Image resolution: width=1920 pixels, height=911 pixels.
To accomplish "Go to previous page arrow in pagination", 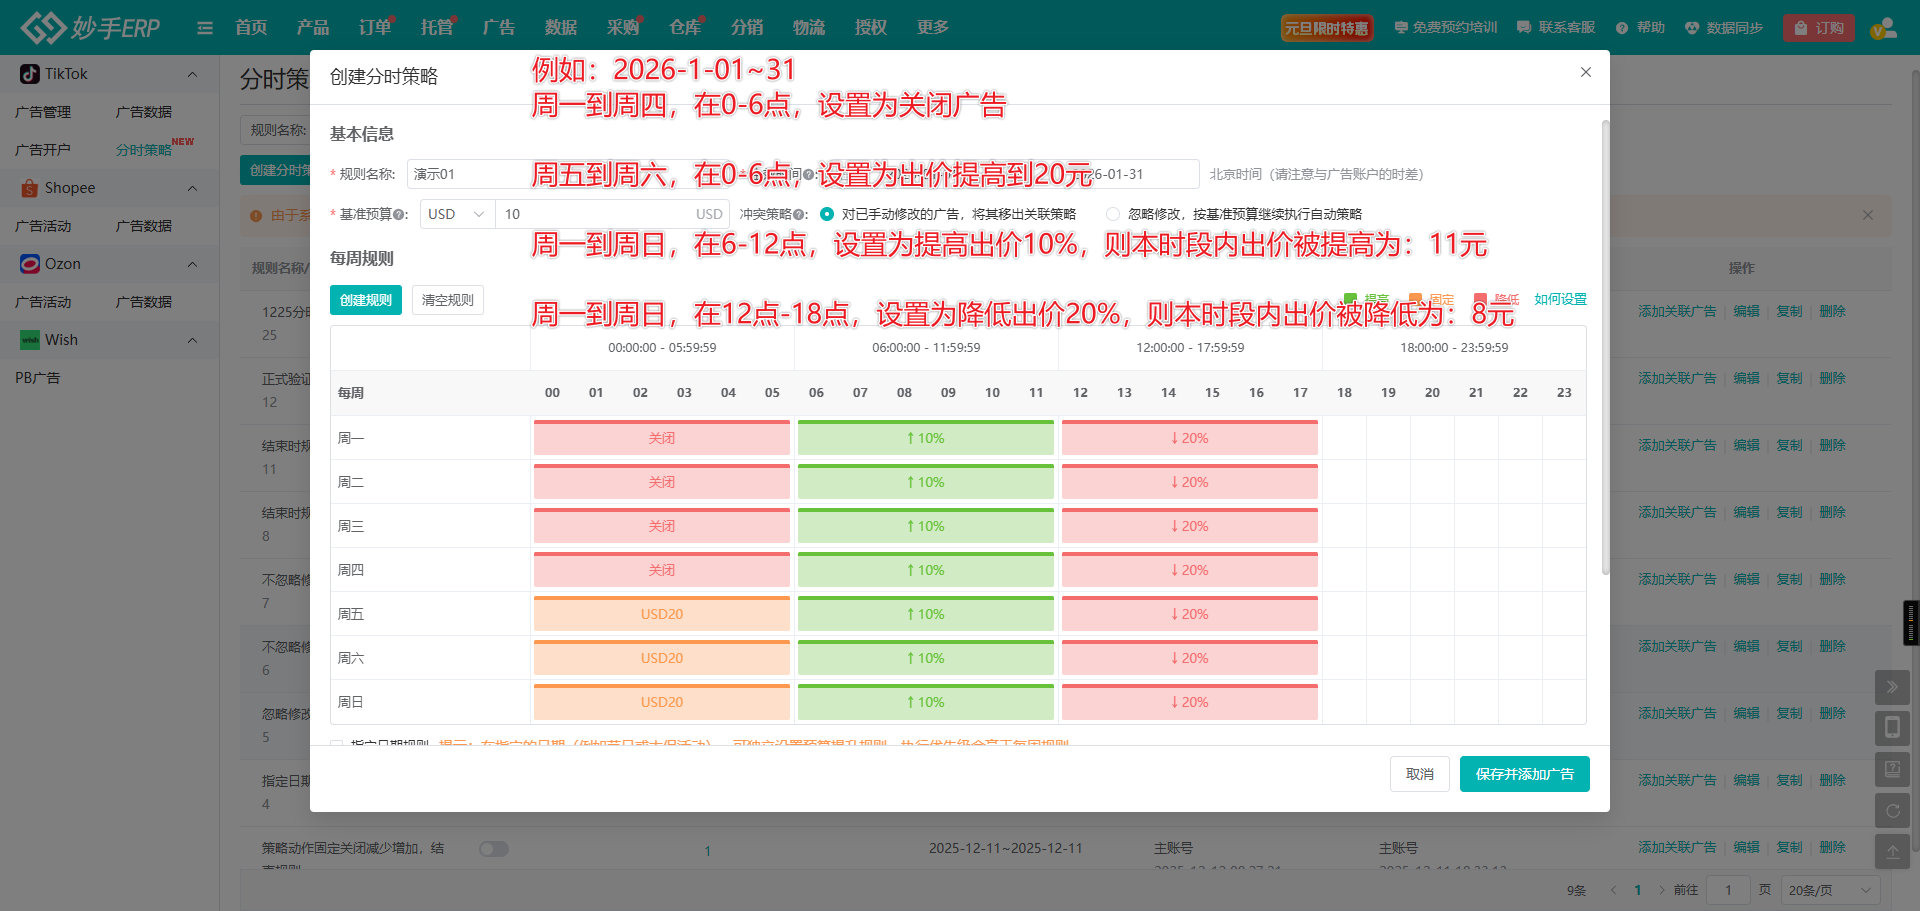I will [x=1613, y=890].
